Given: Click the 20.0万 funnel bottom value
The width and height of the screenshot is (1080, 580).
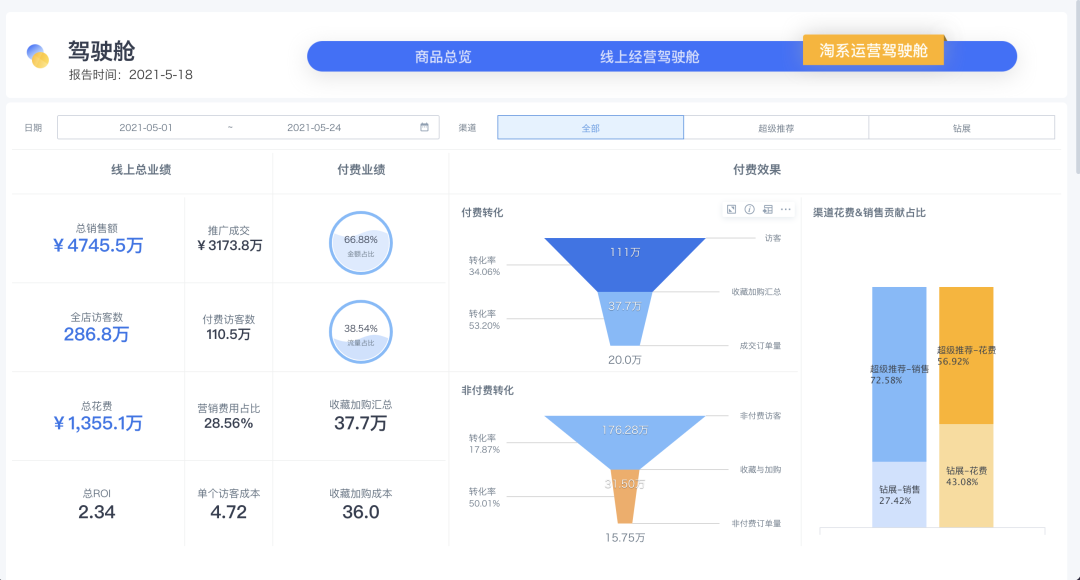Looking at the screenshot, I should 625,360.
